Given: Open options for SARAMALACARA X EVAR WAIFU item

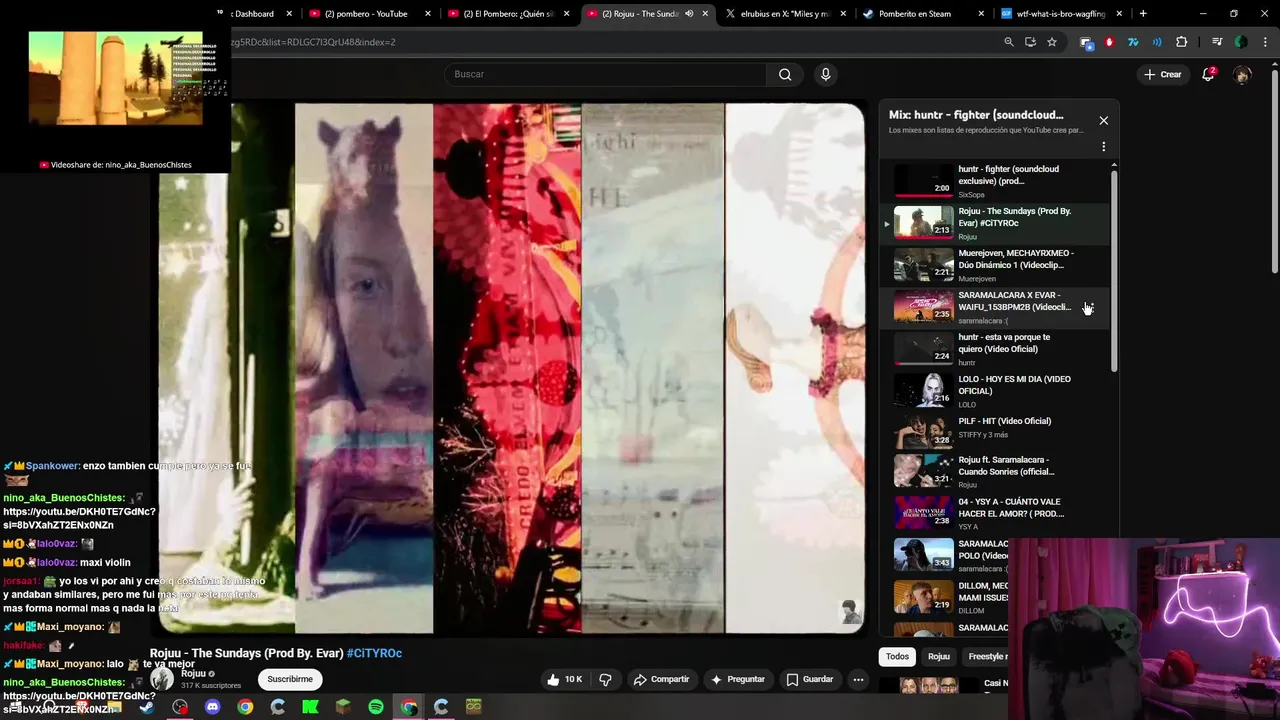Looking at the screenshot, I should [1088, 307].
